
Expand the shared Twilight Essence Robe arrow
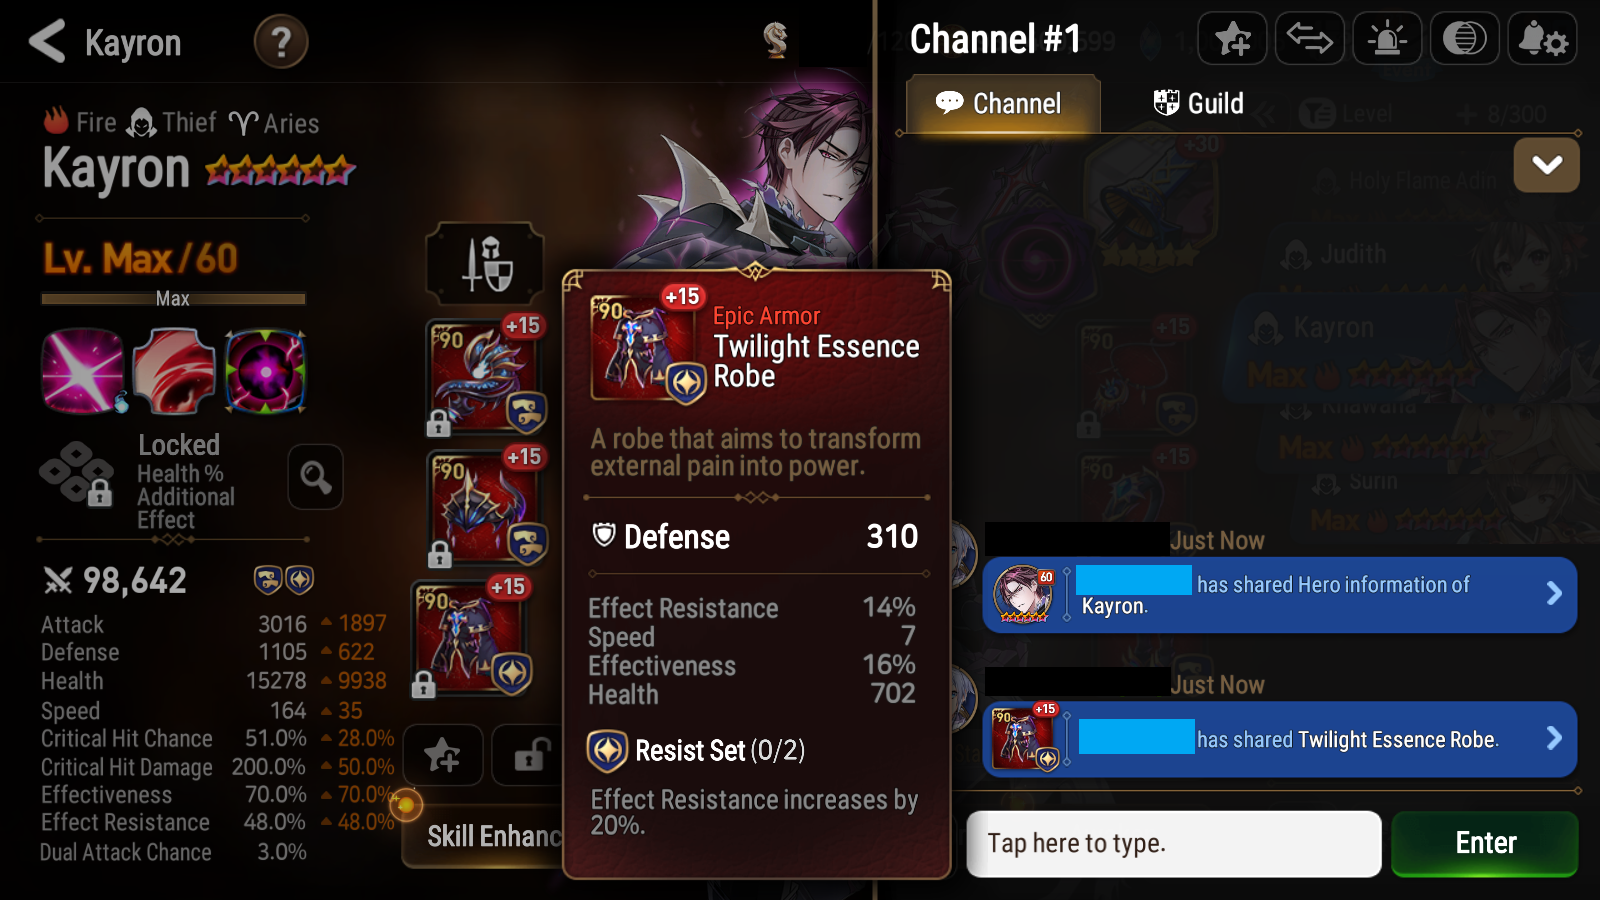click(x=1553, y=738)
